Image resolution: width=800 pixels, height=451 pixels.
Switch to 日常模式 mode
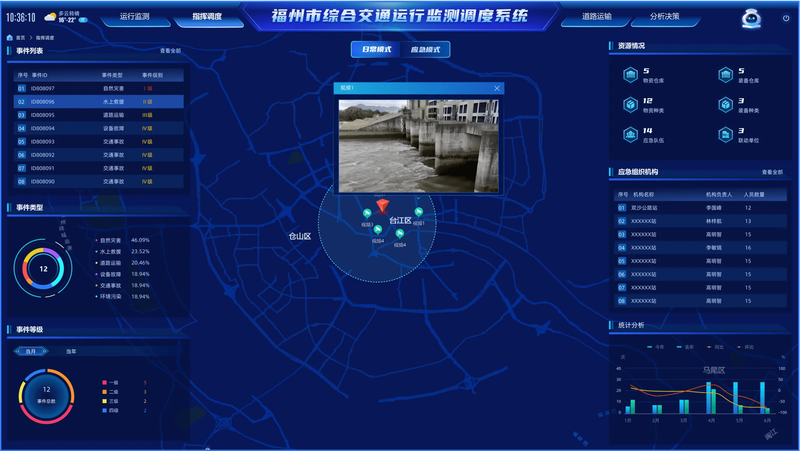(376, 49)
